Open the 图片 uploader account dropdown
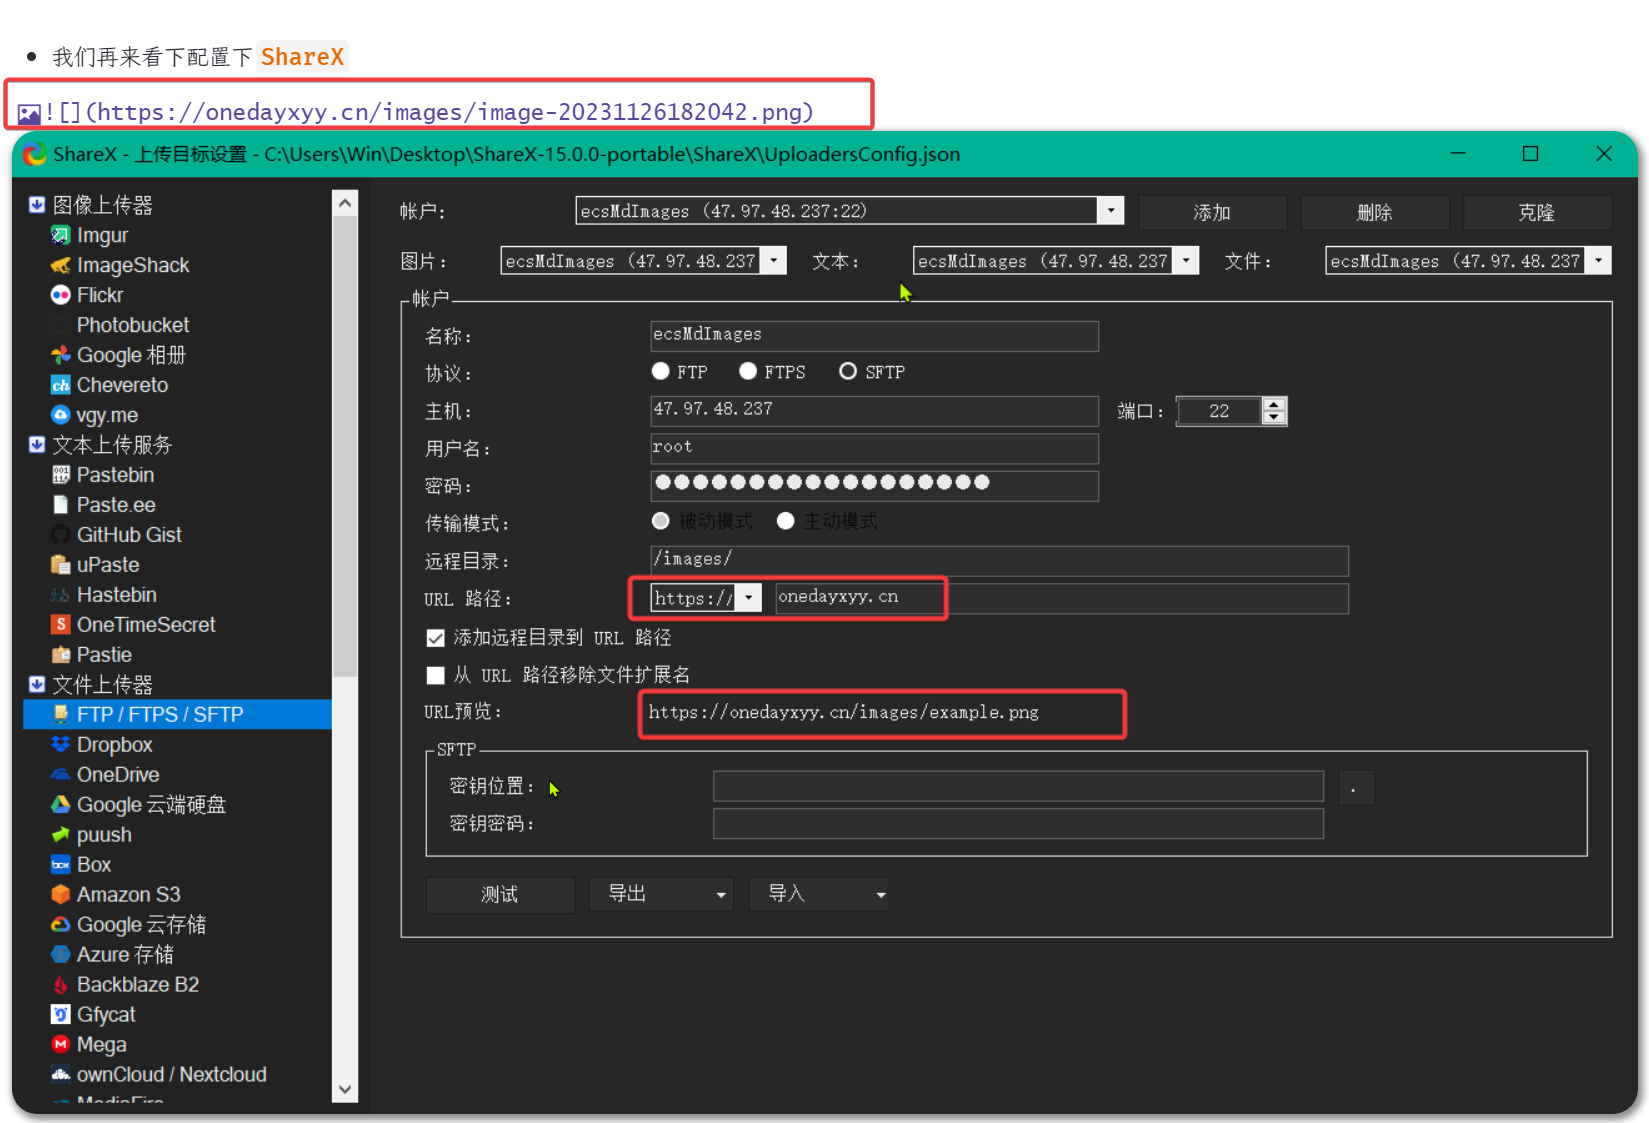 pos(774,260)
